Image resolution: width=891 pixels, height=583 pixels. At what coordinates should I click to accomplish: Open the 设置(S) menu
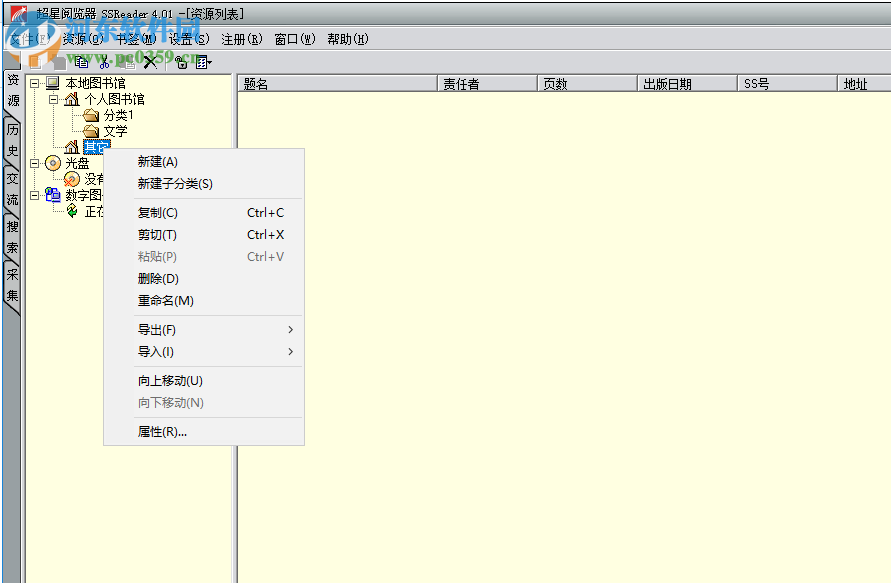pos(190,38)
